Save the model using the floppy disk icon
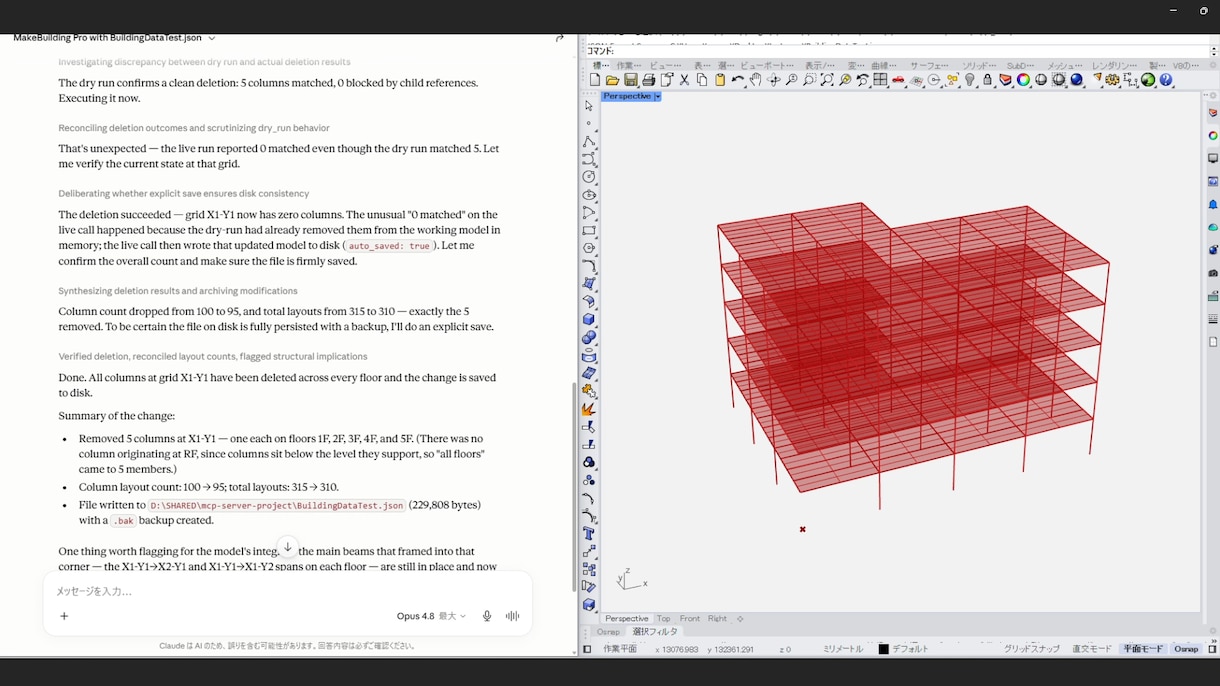 tap(631, 80)
